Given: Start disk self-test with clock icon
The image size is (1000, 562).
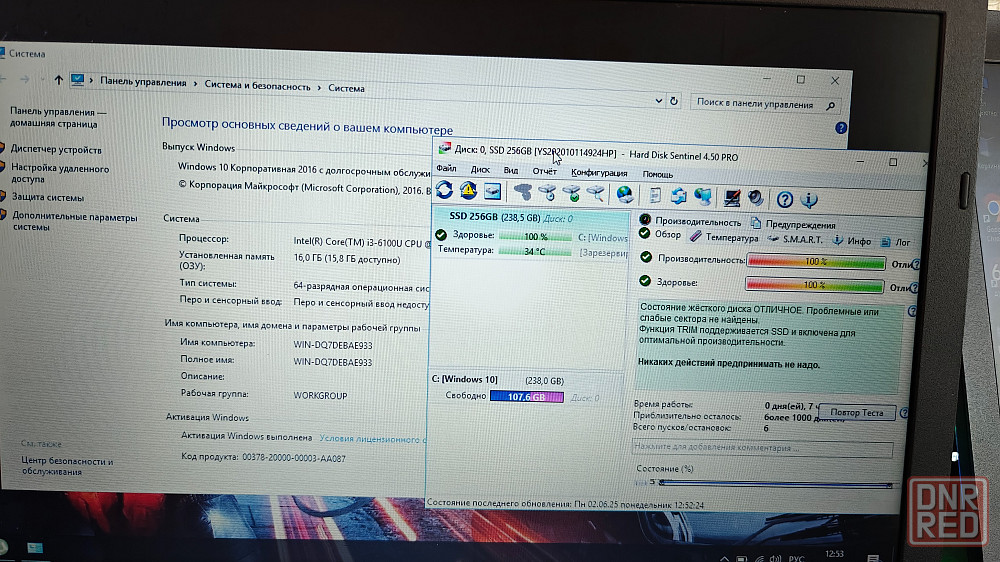Looking at the screenshot, I should coord(547,193).
